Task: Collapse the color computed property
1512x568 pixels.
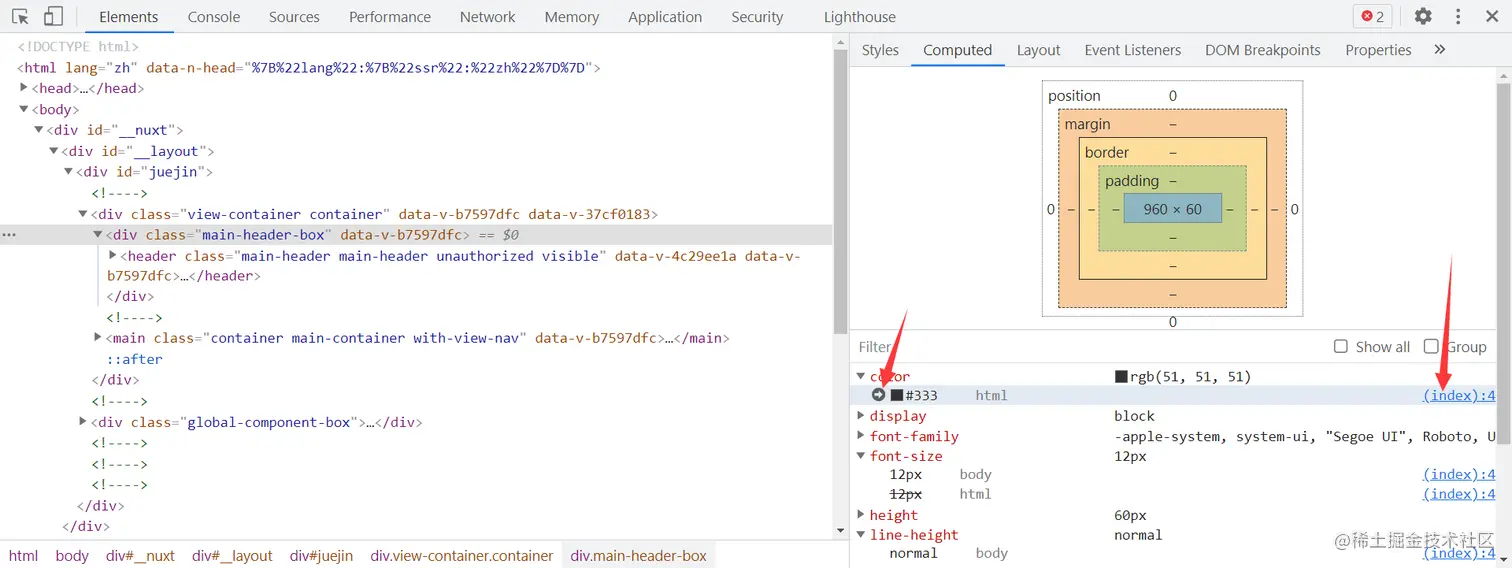Action: (861, 376)
